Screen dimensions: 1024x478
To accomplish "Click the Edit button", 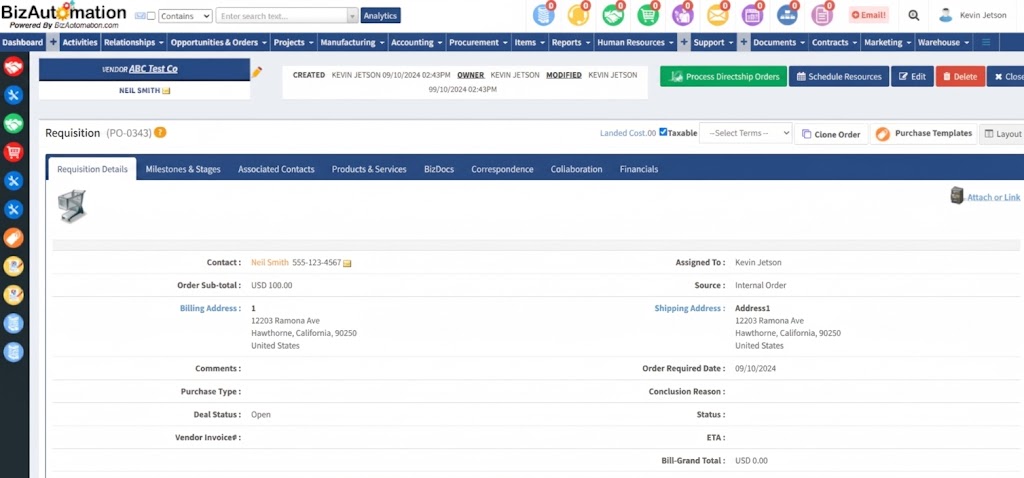I will click(912, 76).
